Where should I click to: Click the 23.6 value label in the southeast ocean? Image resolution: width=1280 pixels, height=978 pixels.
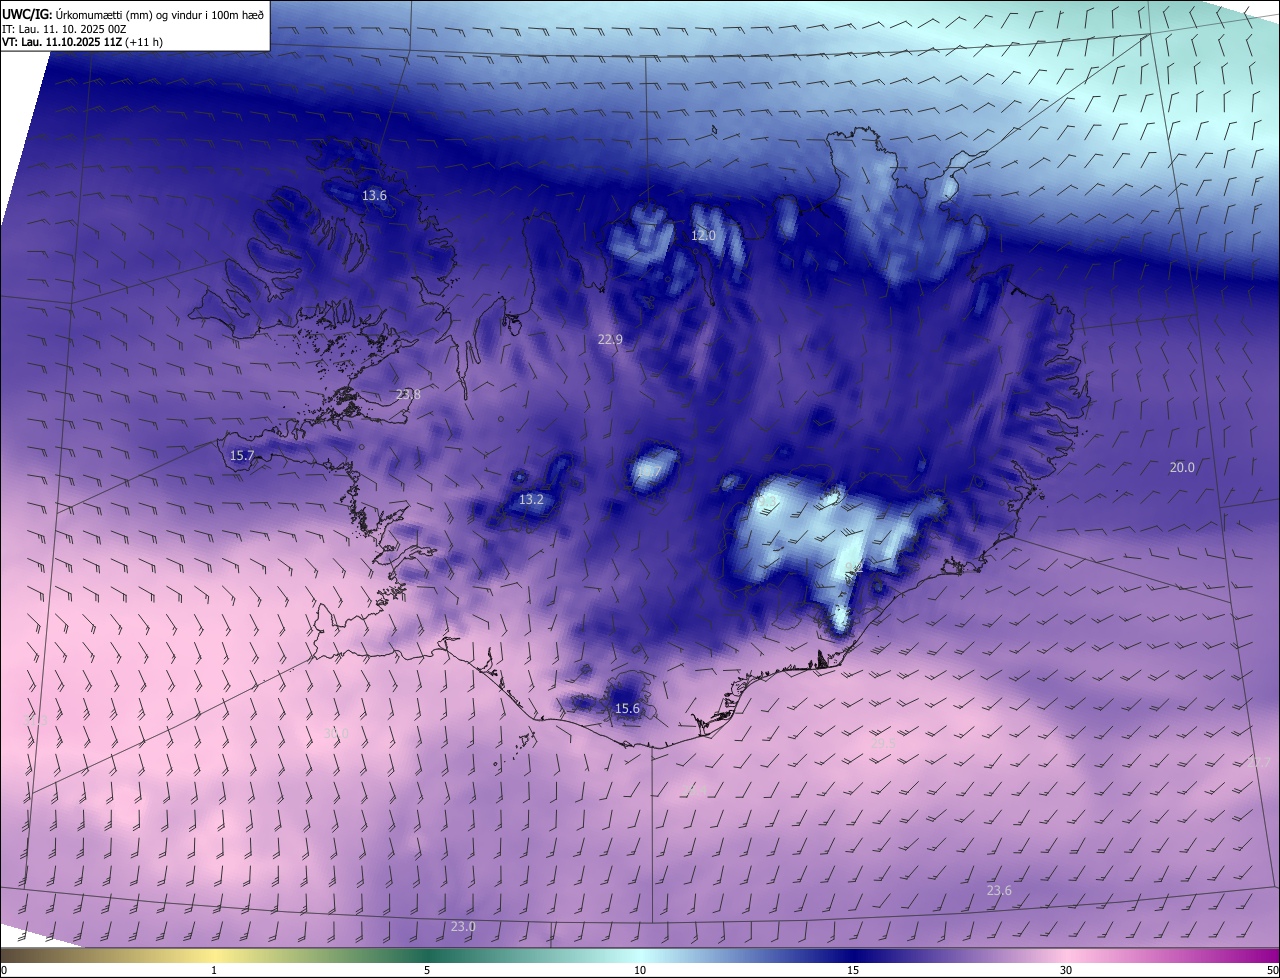pyautogui.click(x=999, y=890)
